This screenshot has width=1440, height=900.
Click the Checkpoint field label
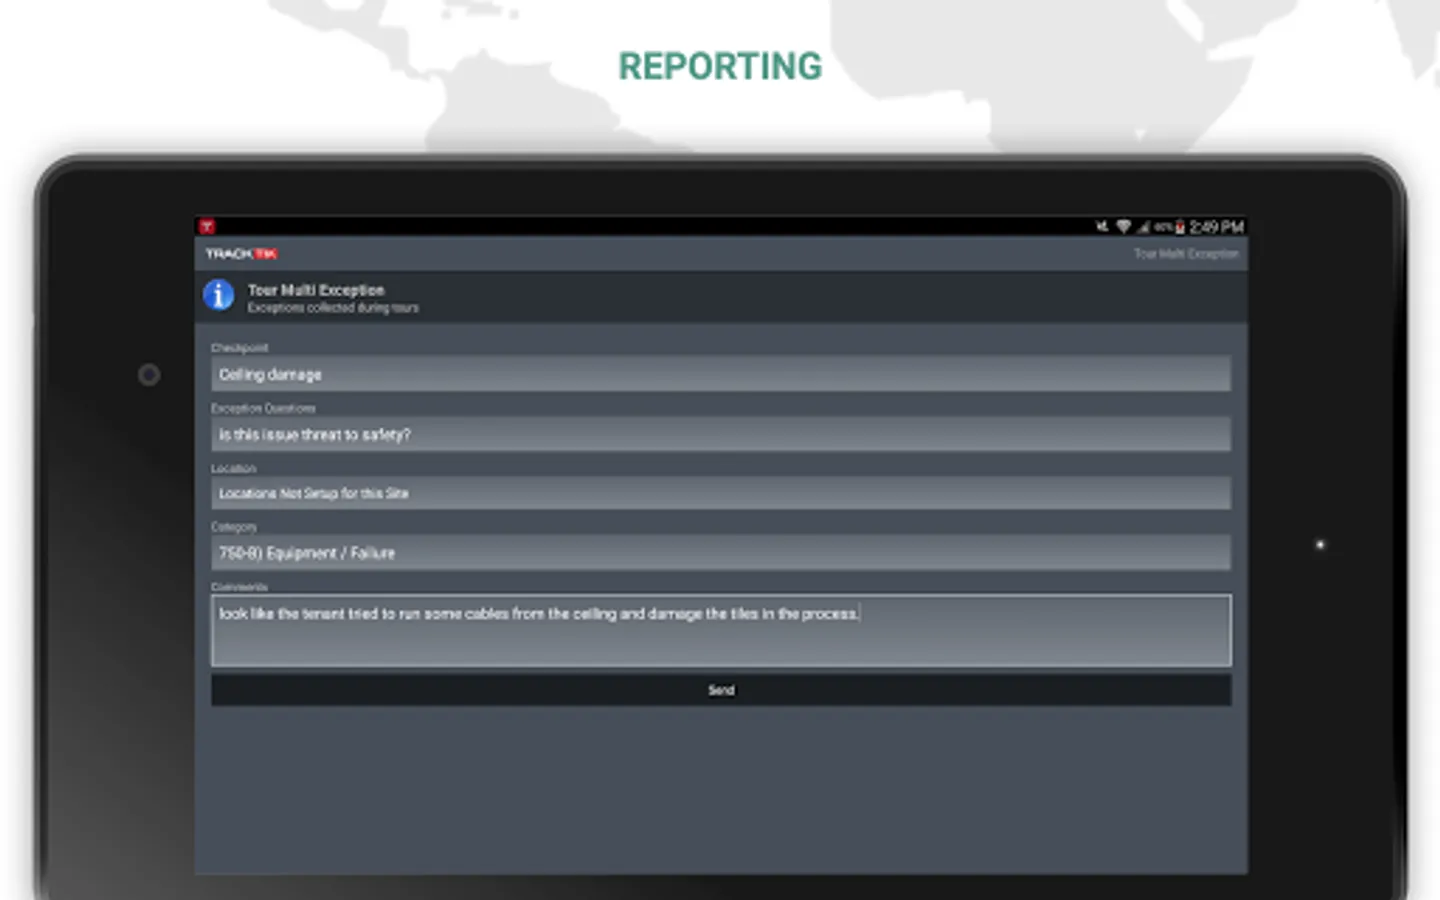point(239,348)
